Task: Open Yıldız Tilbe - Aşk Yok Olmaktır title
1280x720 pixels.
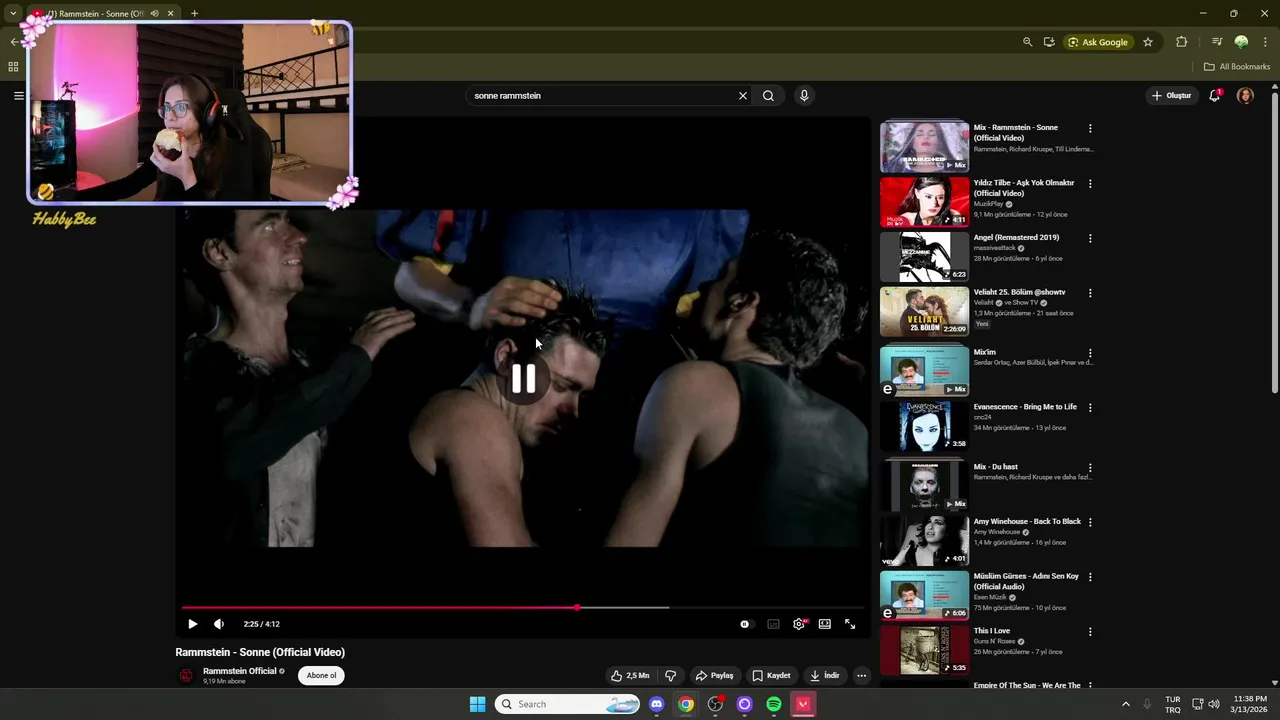Action: coord(1024,188)
